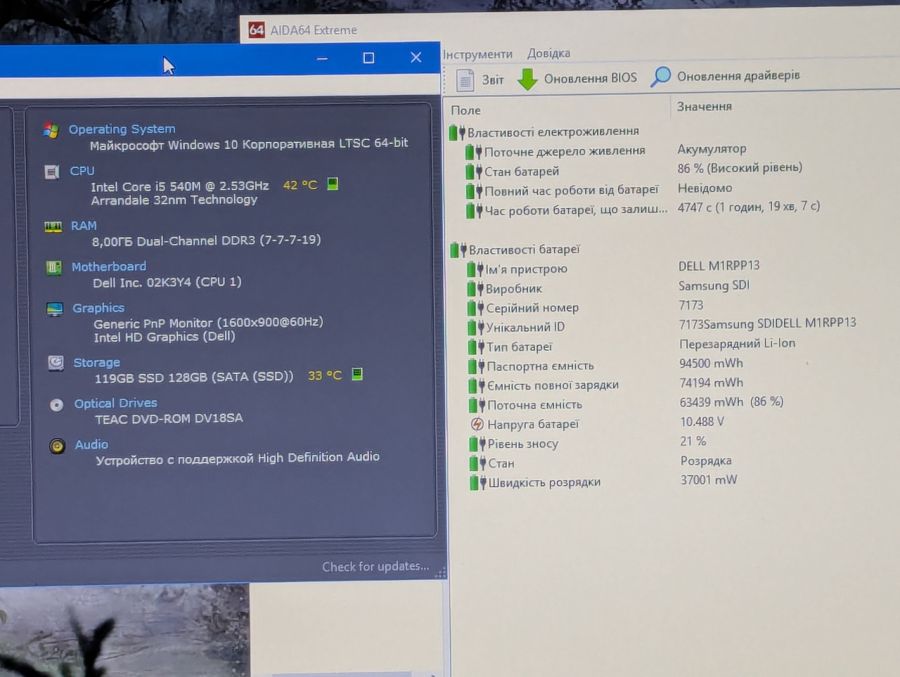Open the CPU link
The width and height of the screenshot is (900, 677).
[x=82, y=171]
